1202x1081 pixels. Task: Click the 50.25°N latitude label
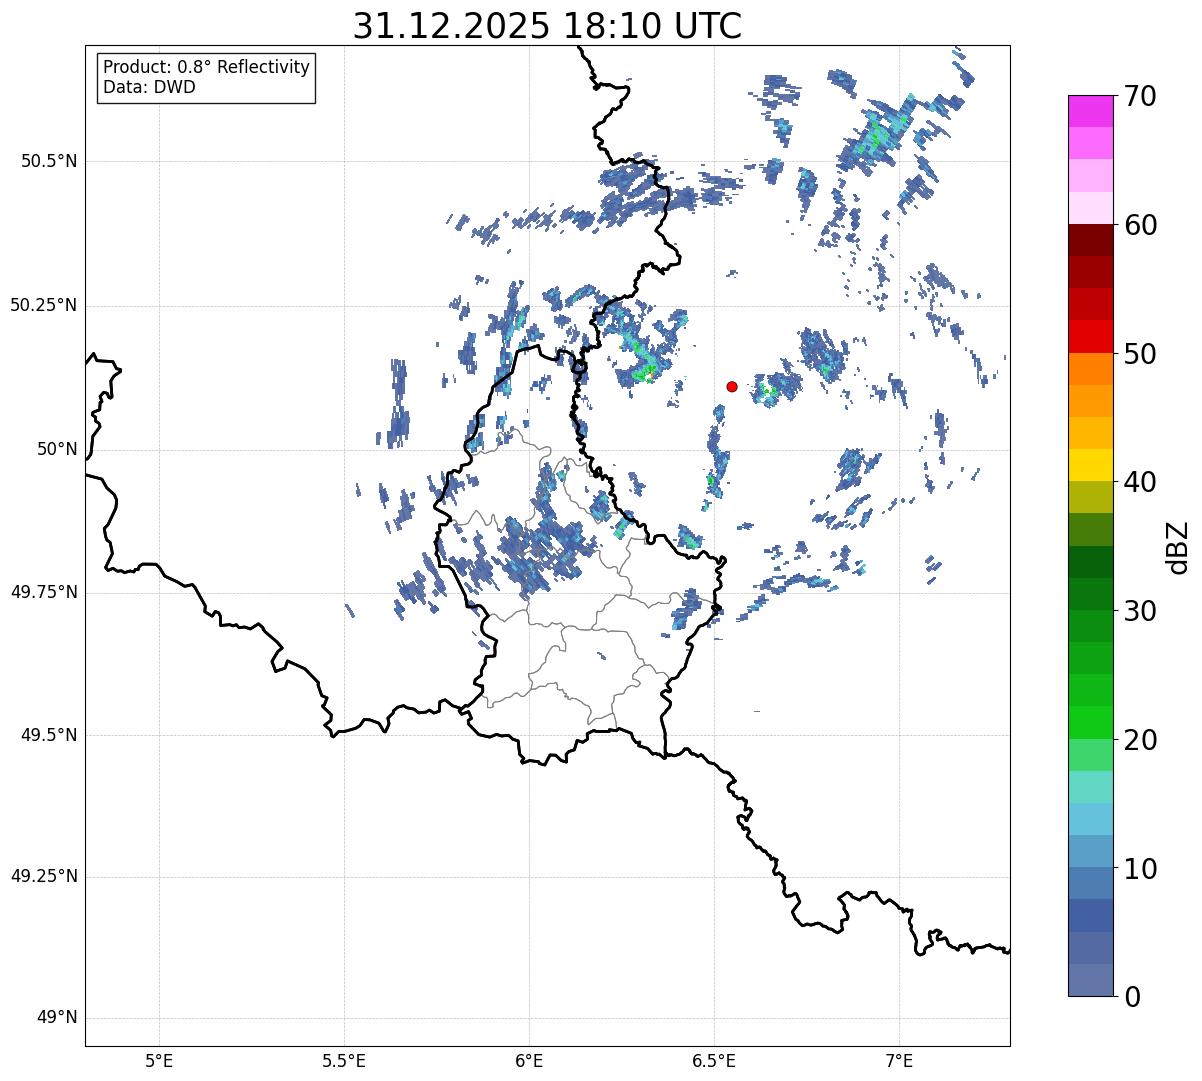pyautogui.click(x=44, y=305)
